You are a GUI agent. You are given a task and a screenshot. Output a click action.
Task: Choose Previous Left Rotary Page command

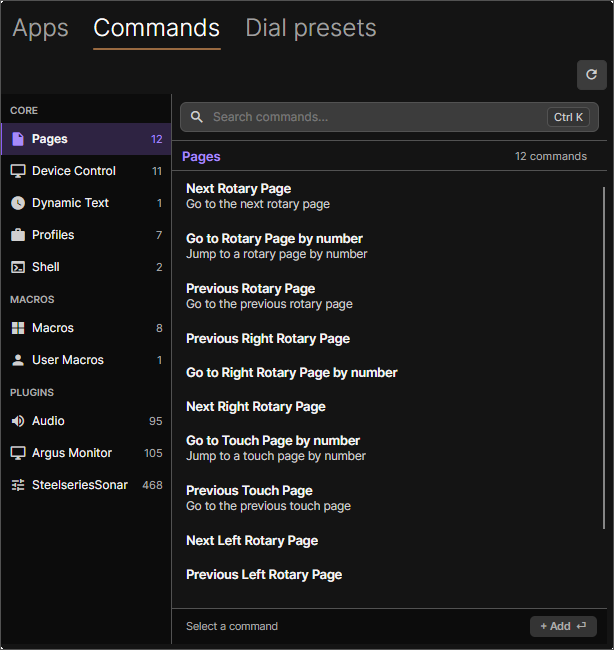pyautogui.click(x=388, y=575)
